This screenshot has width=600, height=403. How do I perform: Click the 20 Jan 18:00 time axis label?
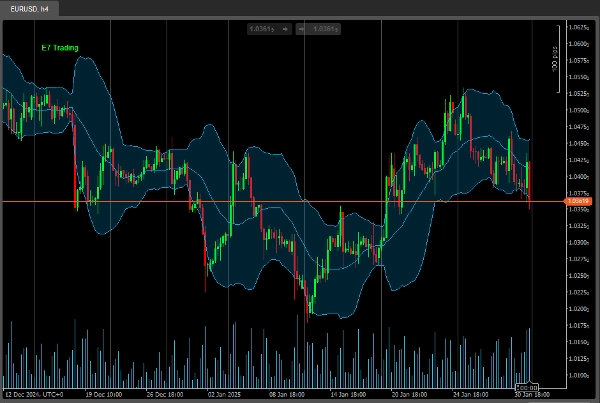[x=409, y=394]
